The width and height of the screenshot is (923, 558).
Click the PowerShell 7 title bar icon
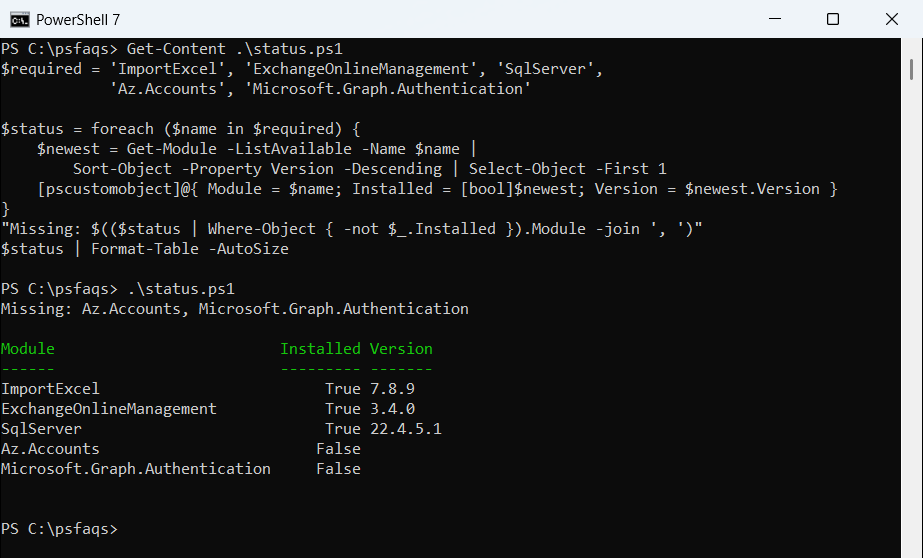[19, 19]
